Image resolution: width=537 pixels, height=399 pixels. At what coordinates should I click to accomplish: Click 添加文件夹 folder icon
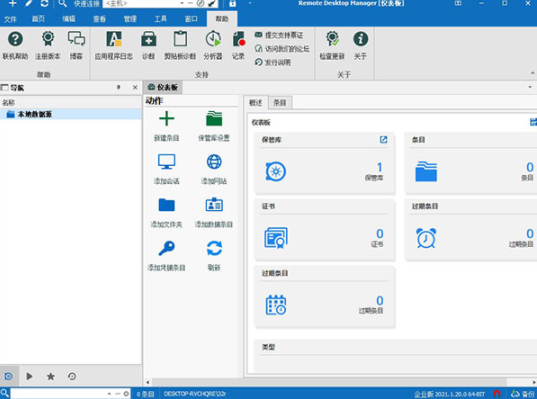point(166,205)
